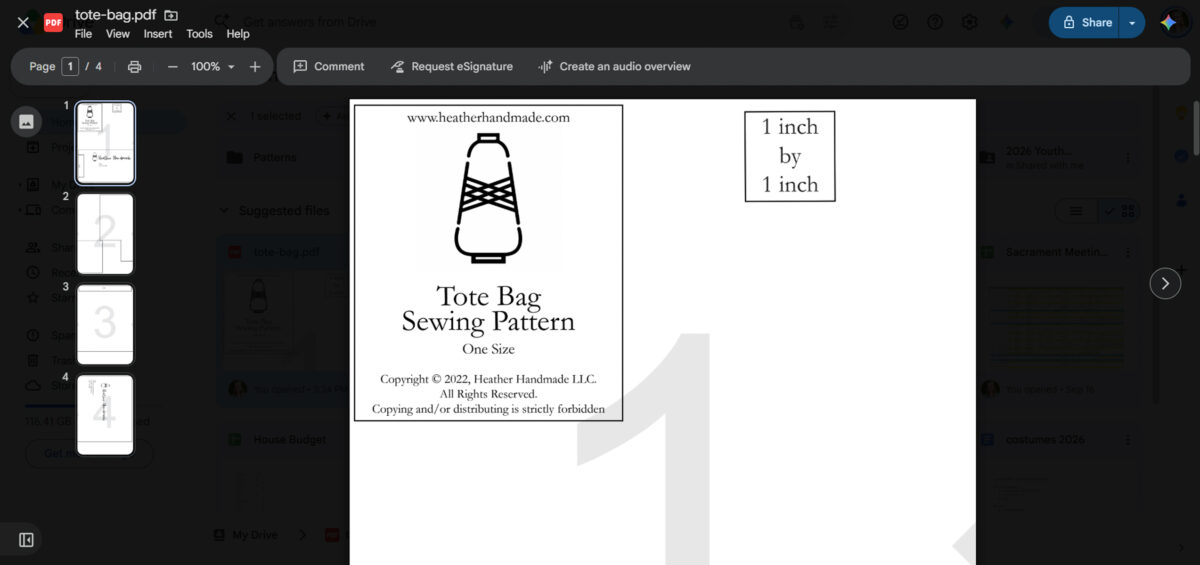The image size is (1200, 565).
Task: Click the page thumbnails view icon
Action: 26,121
